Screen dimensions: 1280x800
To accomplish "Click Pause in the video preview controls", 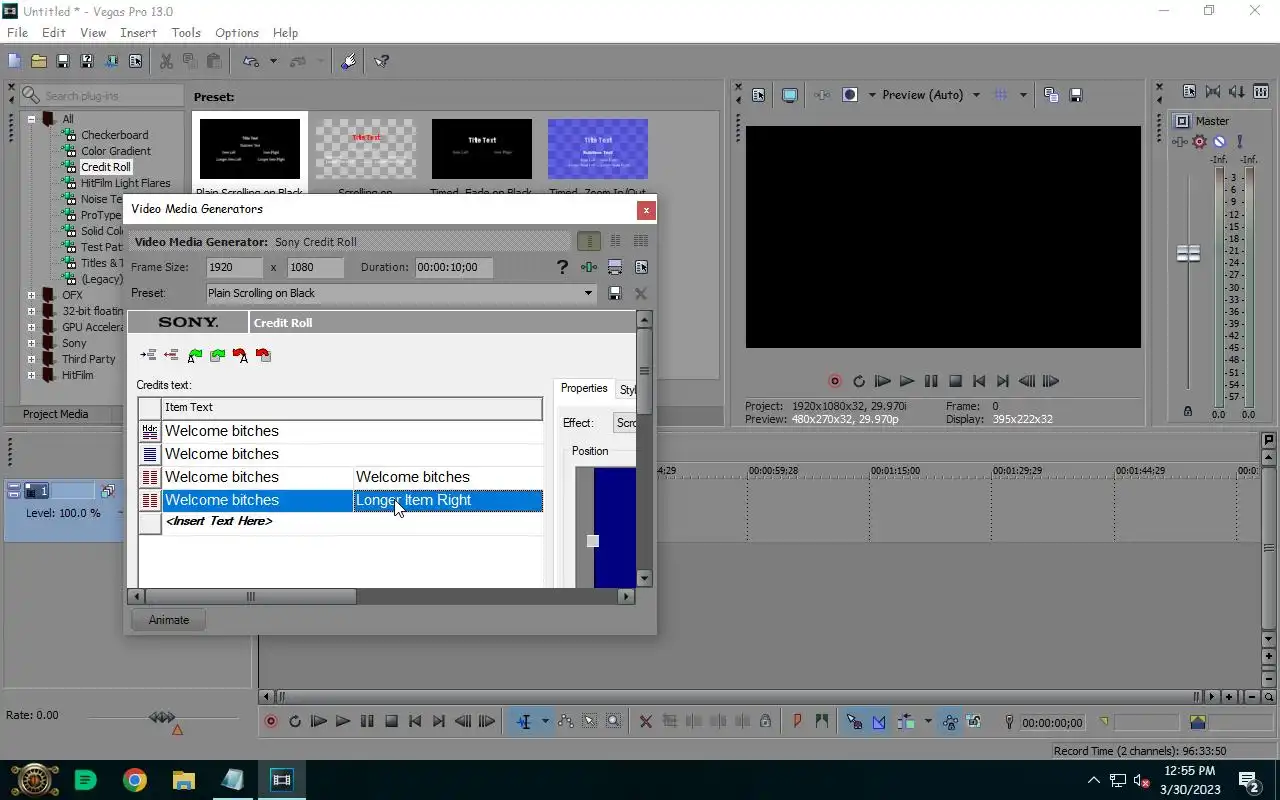I will [931, 381].
